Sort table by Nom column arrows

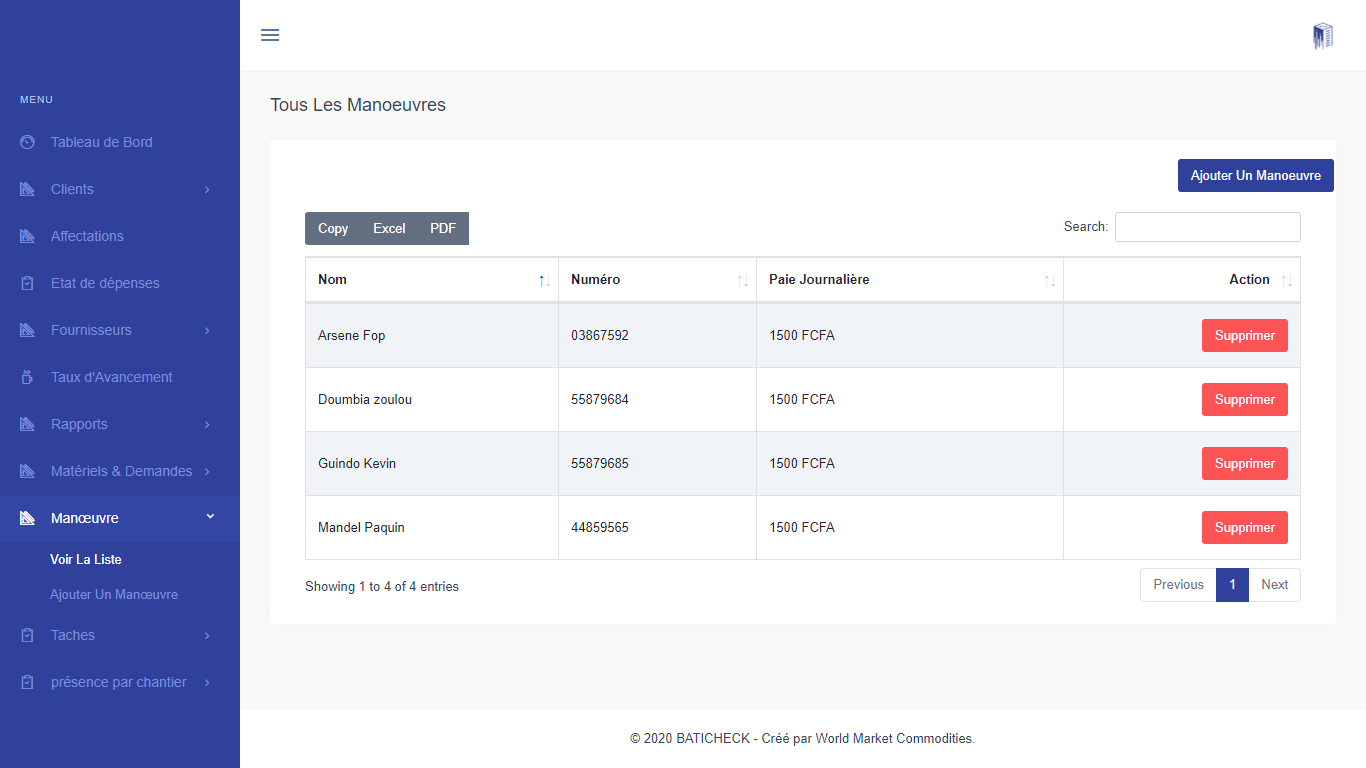[544, 281]
